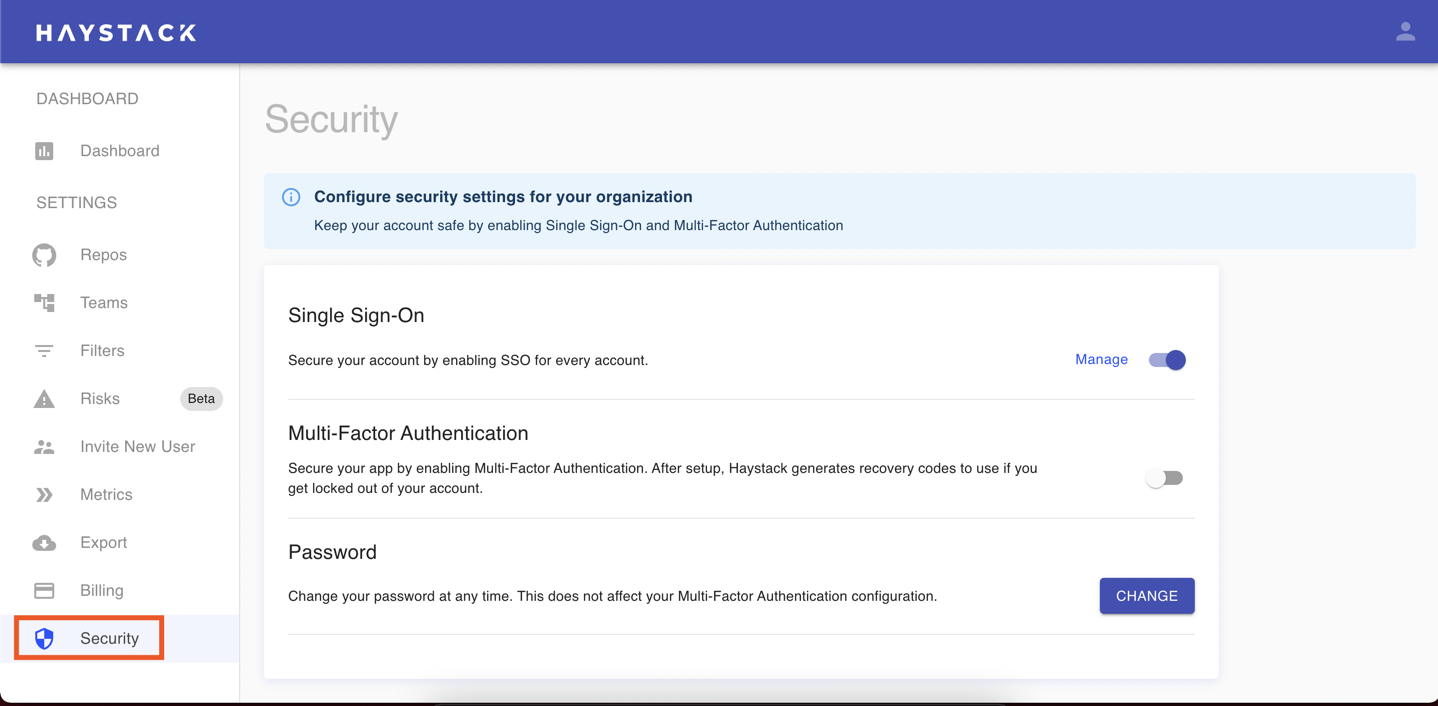1438x706 pixels.
Task: Click the Risks warning triangle icon
Action: click(x=44, y=399)
